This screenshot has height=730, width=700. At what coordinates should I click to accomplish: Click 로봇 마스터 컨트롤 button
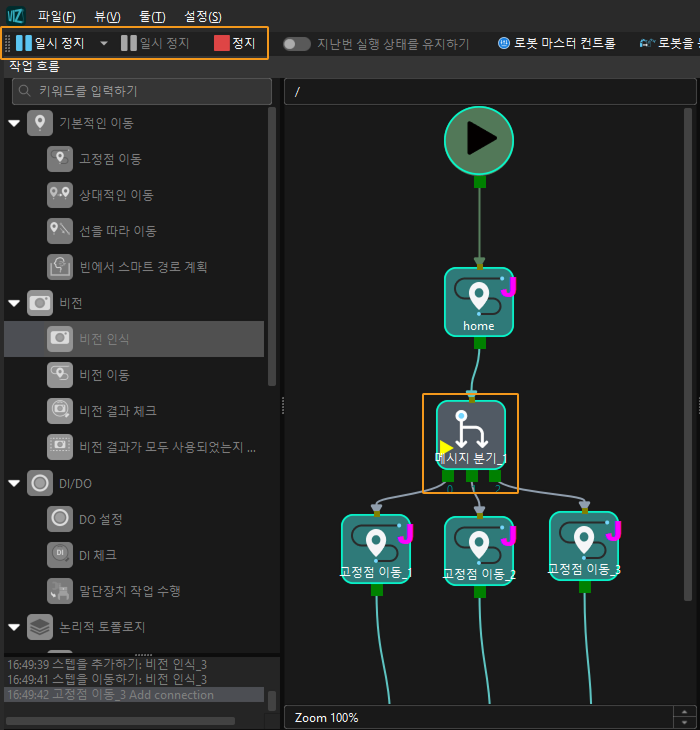click(x=557, y=43)
